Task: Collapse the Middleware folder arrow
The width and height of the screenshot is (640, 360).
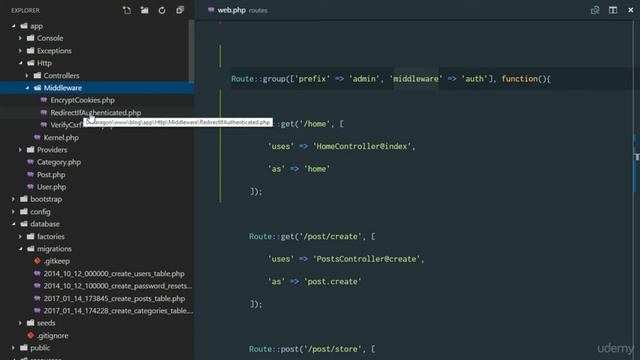Action: pos(27,88)
